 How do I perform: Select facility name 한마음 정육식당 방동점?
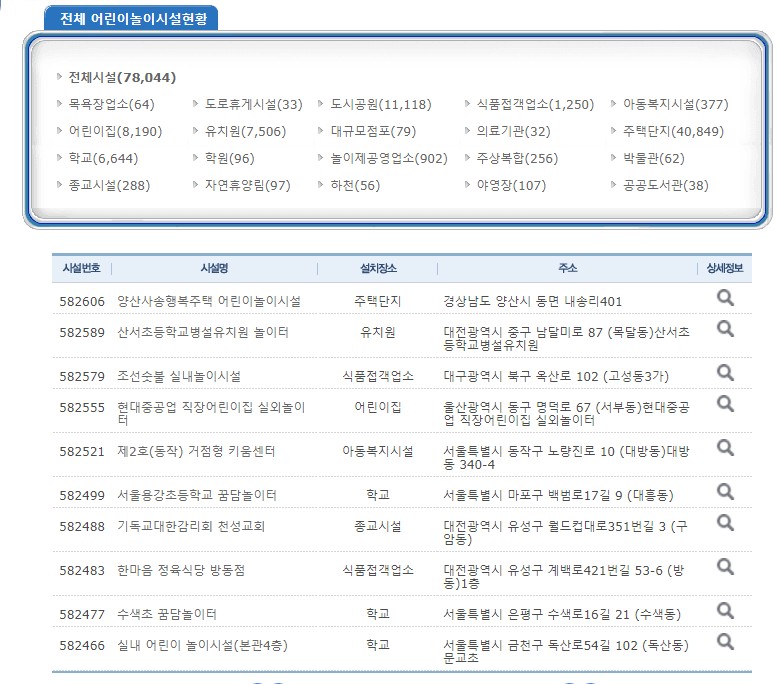click(x=181, y=570)
